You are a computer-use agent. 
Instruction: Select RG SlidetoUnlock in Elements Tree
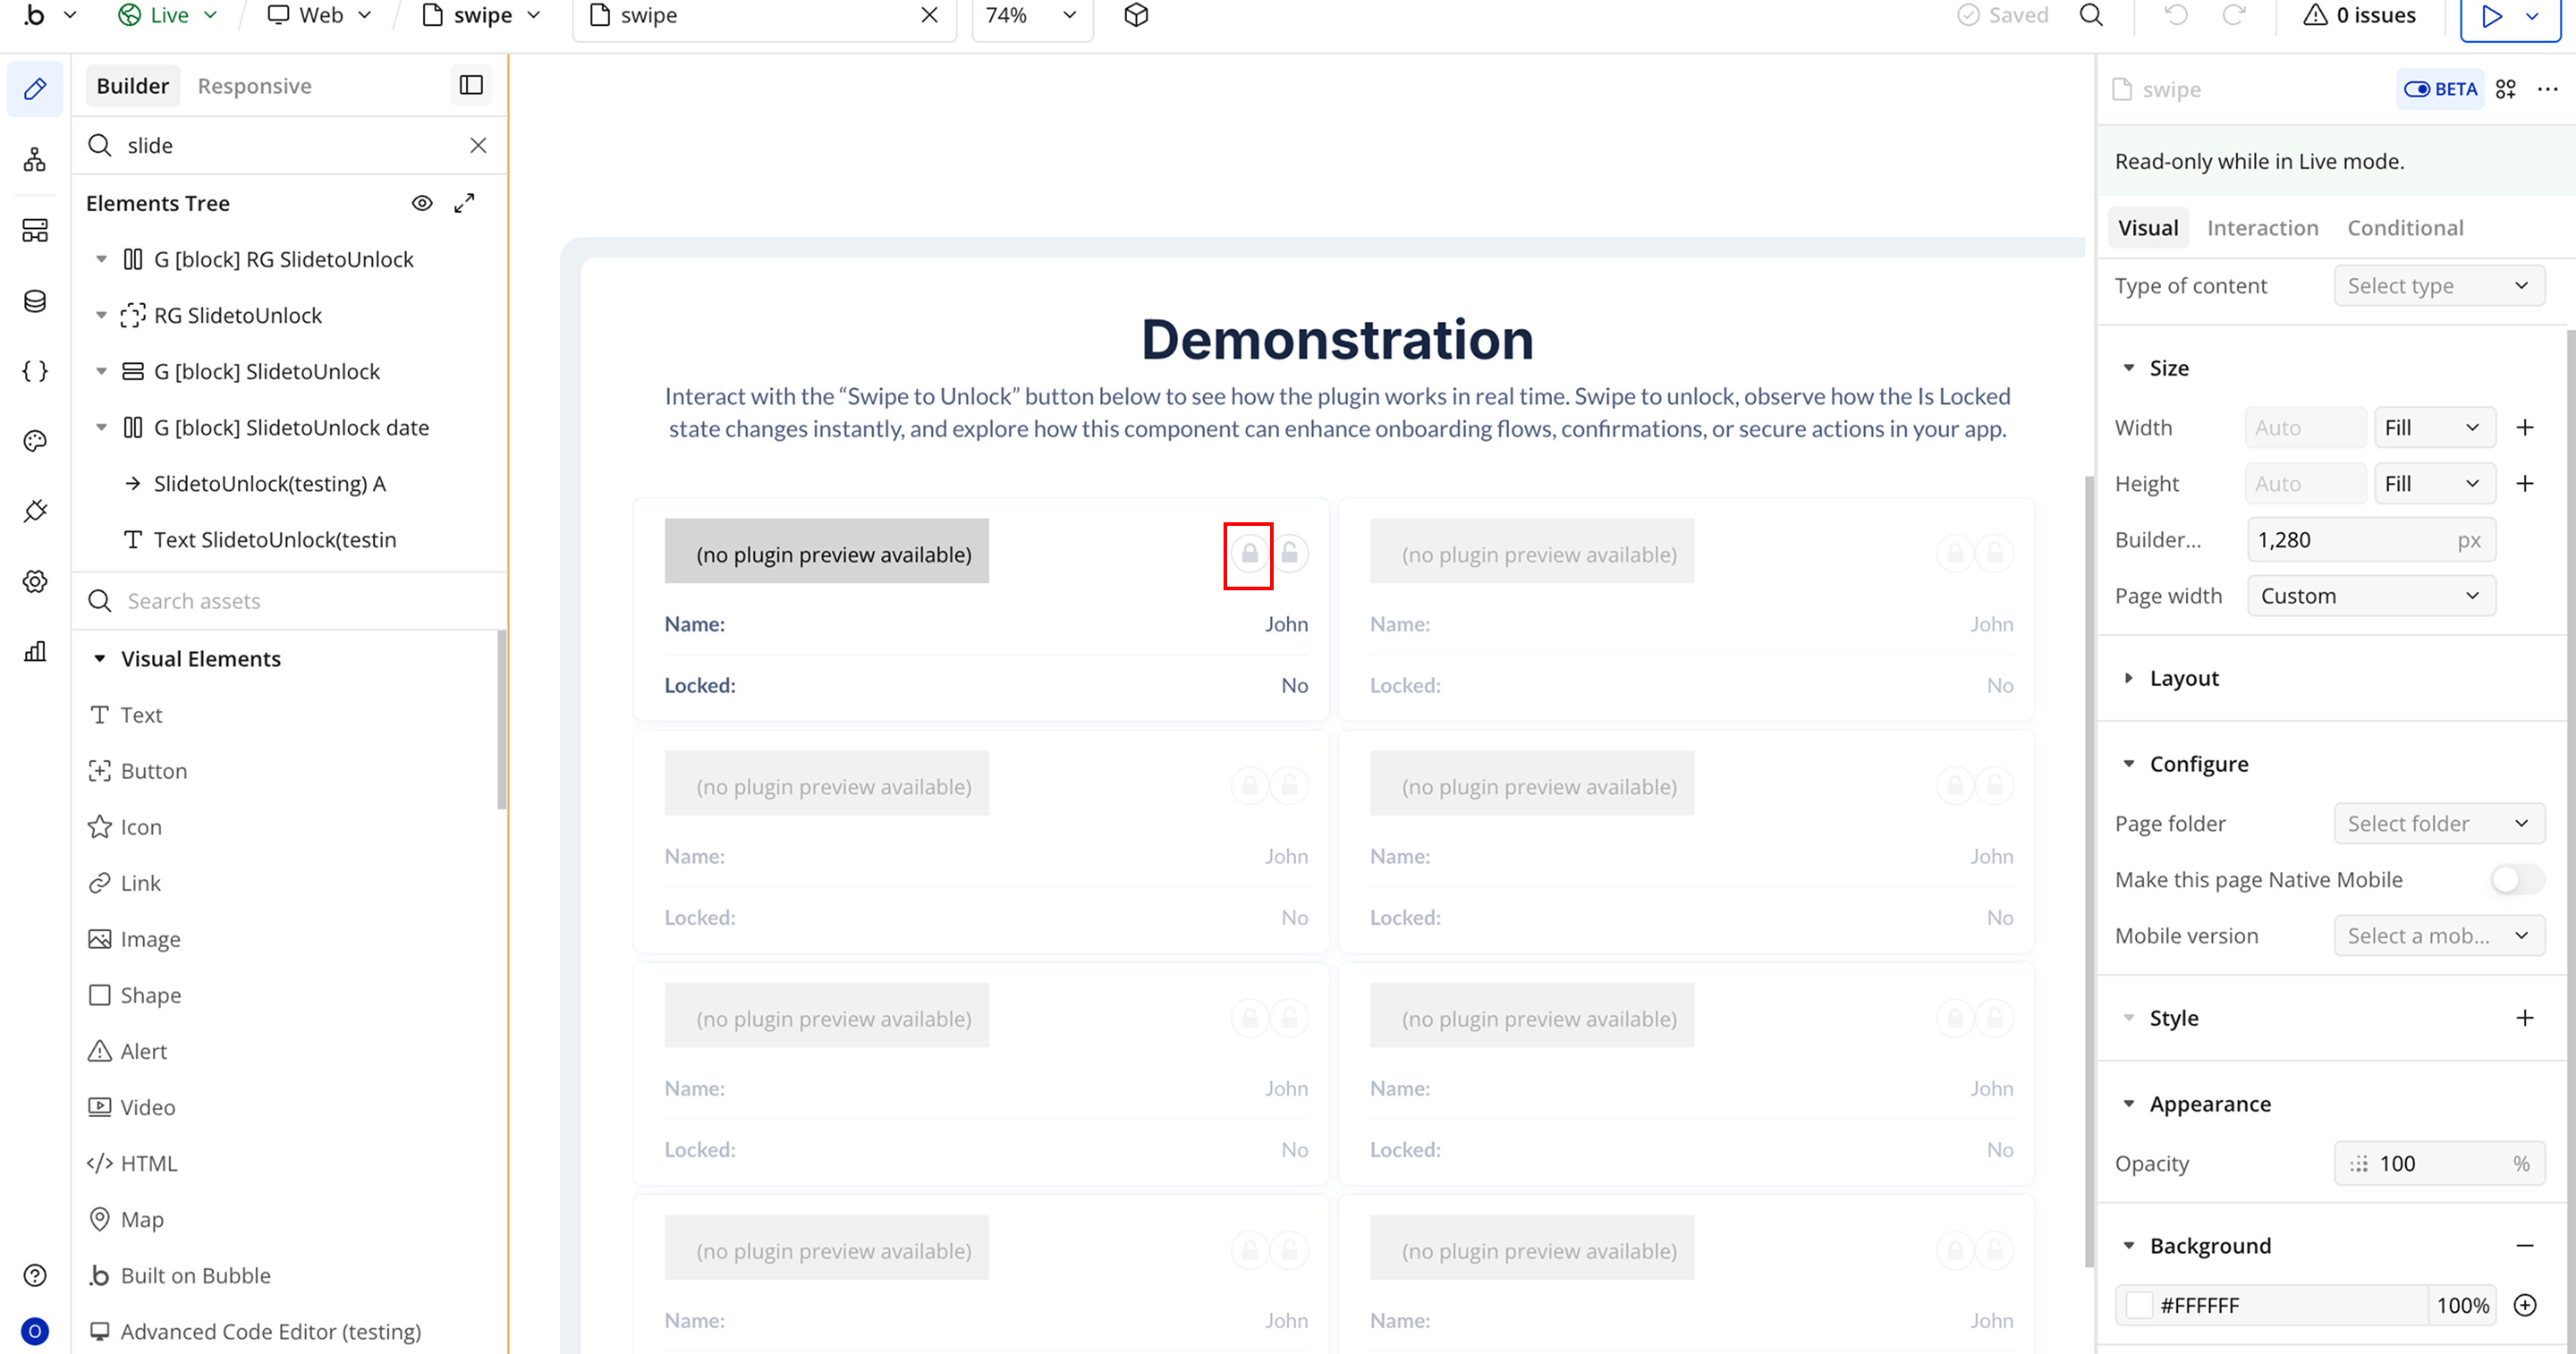(238, 316)
